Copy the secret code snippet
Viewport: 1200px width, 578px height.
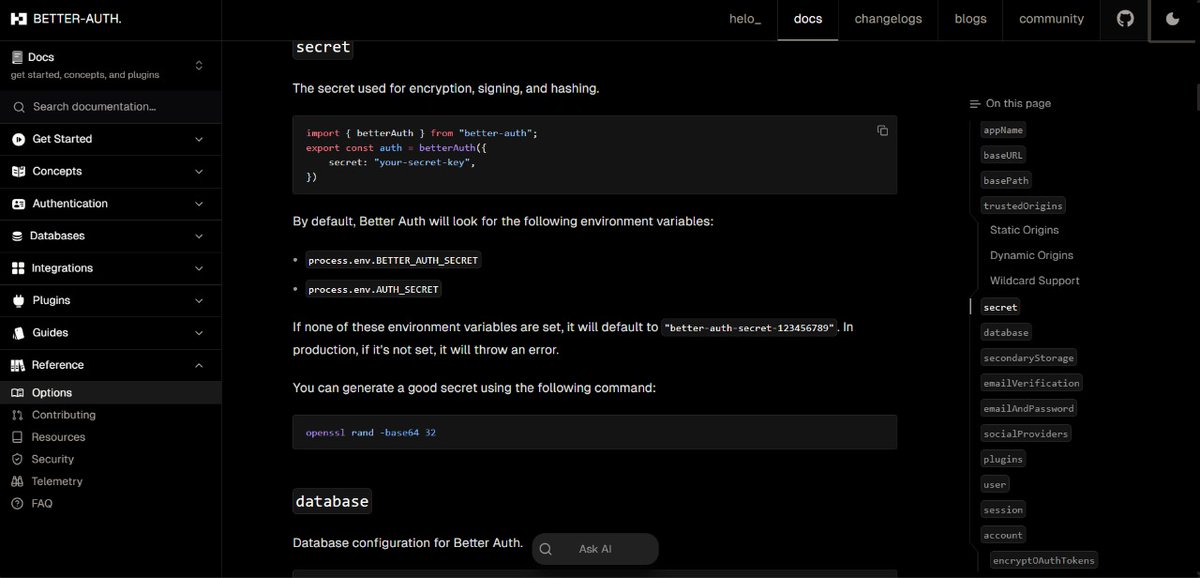pyautogui.click(x=882, y=130)
